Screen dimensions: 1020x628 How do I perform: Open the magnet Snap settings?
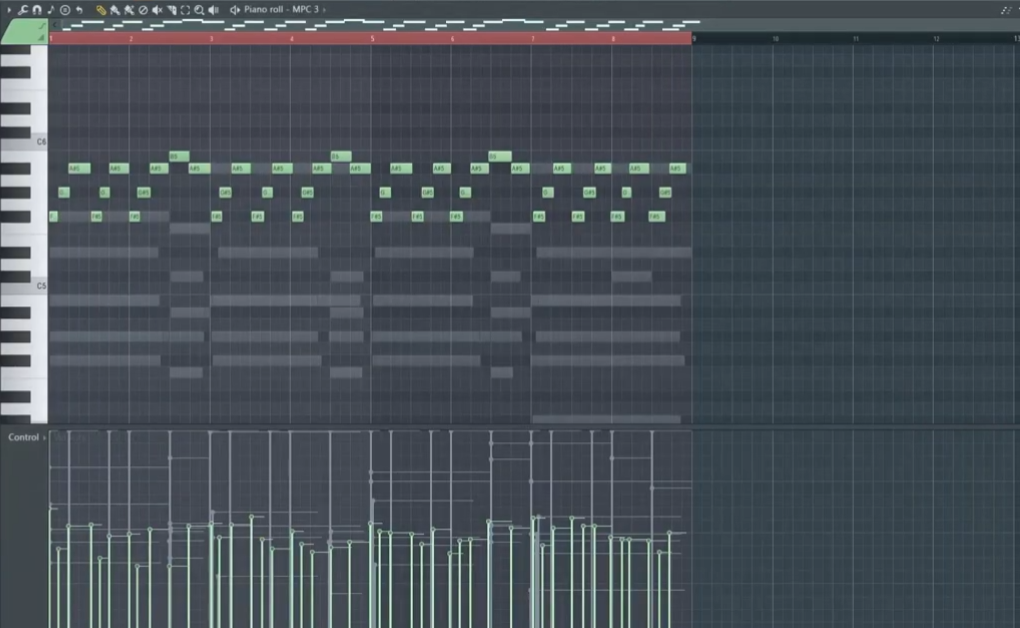coord(37,10)
